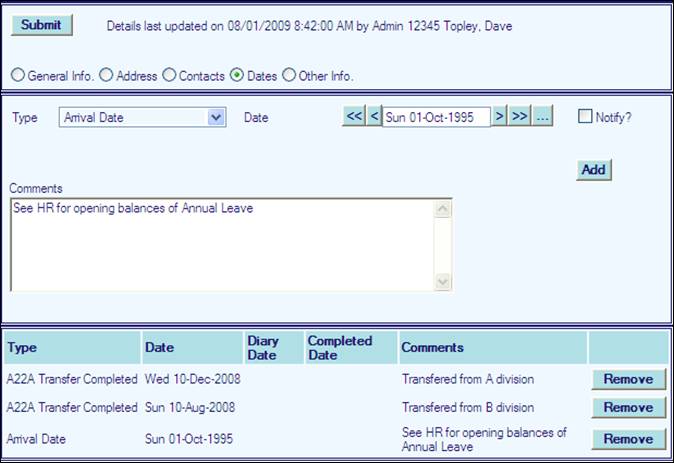Select the General Info. radio button
This screenshot has width=674, height=463.
point(17,75)
